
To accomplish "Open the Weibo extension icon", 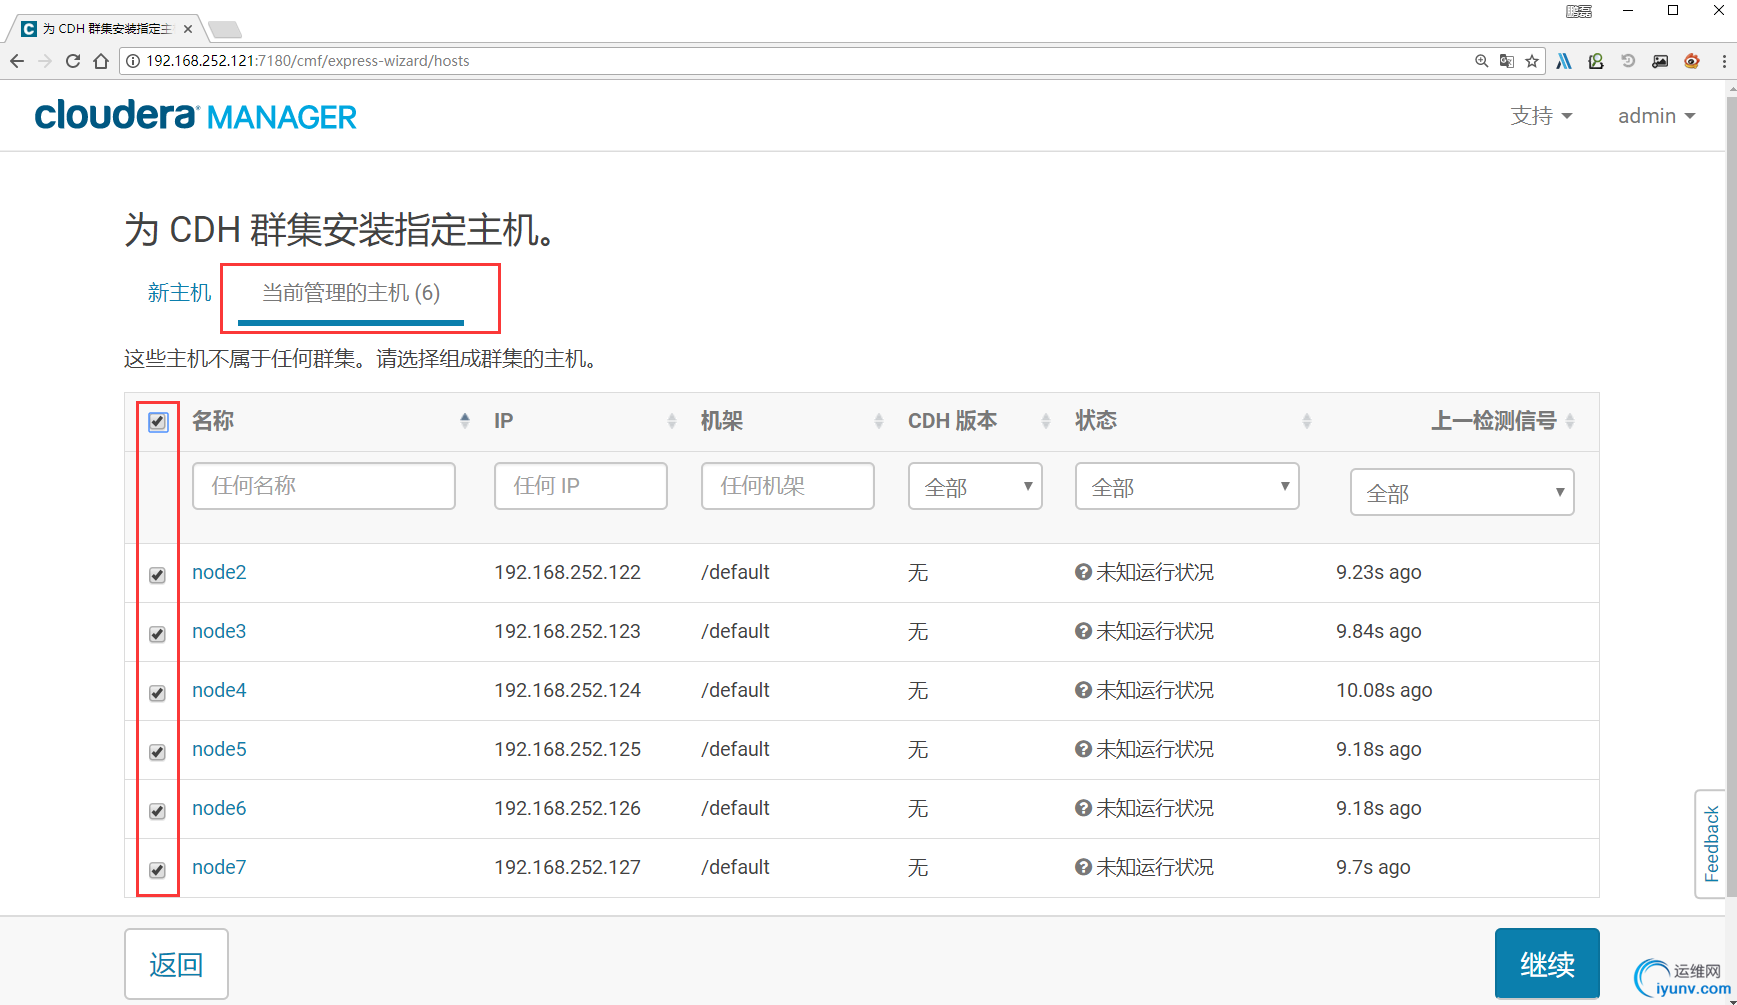I will (1692, 61).
